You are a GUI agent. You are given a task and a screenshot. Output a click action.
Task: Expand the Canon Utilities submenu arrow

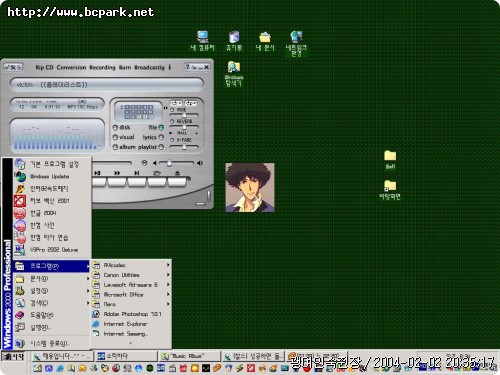pos(168,275)
